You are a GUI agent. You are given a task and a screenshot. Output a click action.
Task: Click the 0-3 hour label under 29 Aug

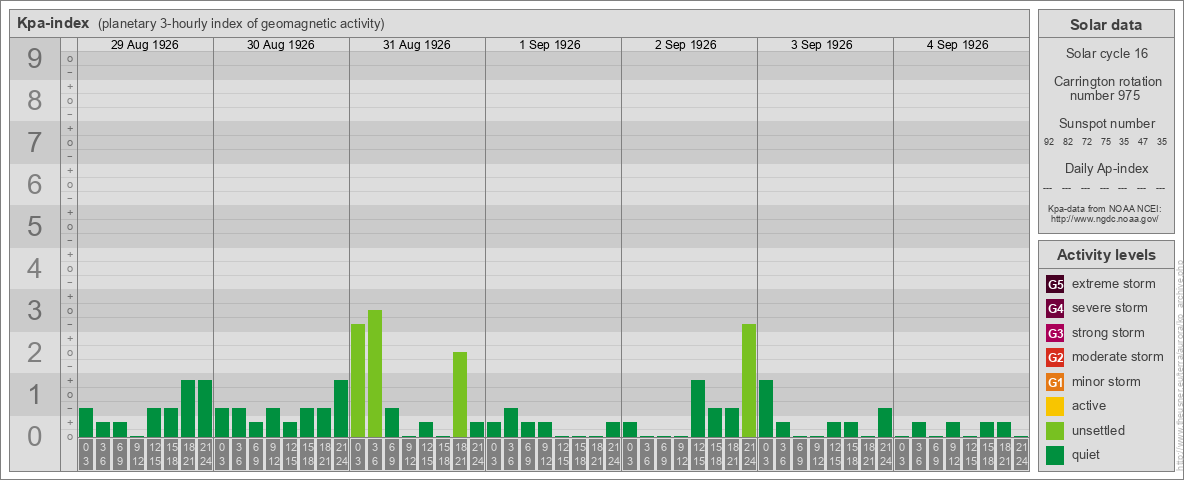86,454
